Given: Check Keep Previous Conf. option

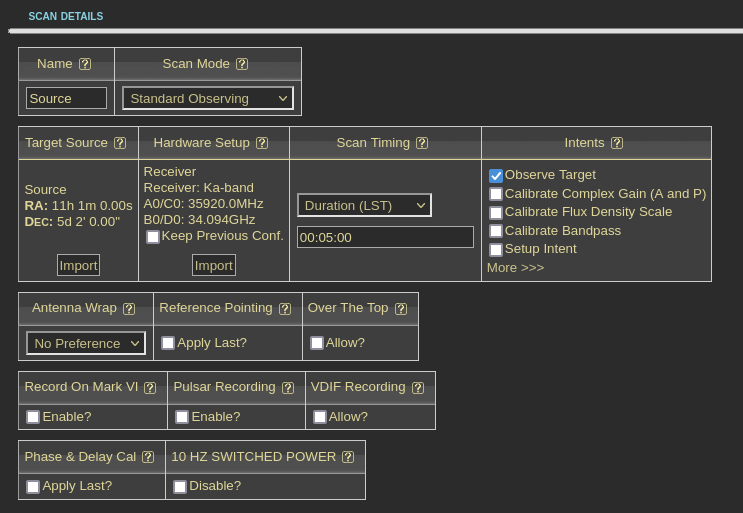Looking at the screenshot, I should coord(153,237).
